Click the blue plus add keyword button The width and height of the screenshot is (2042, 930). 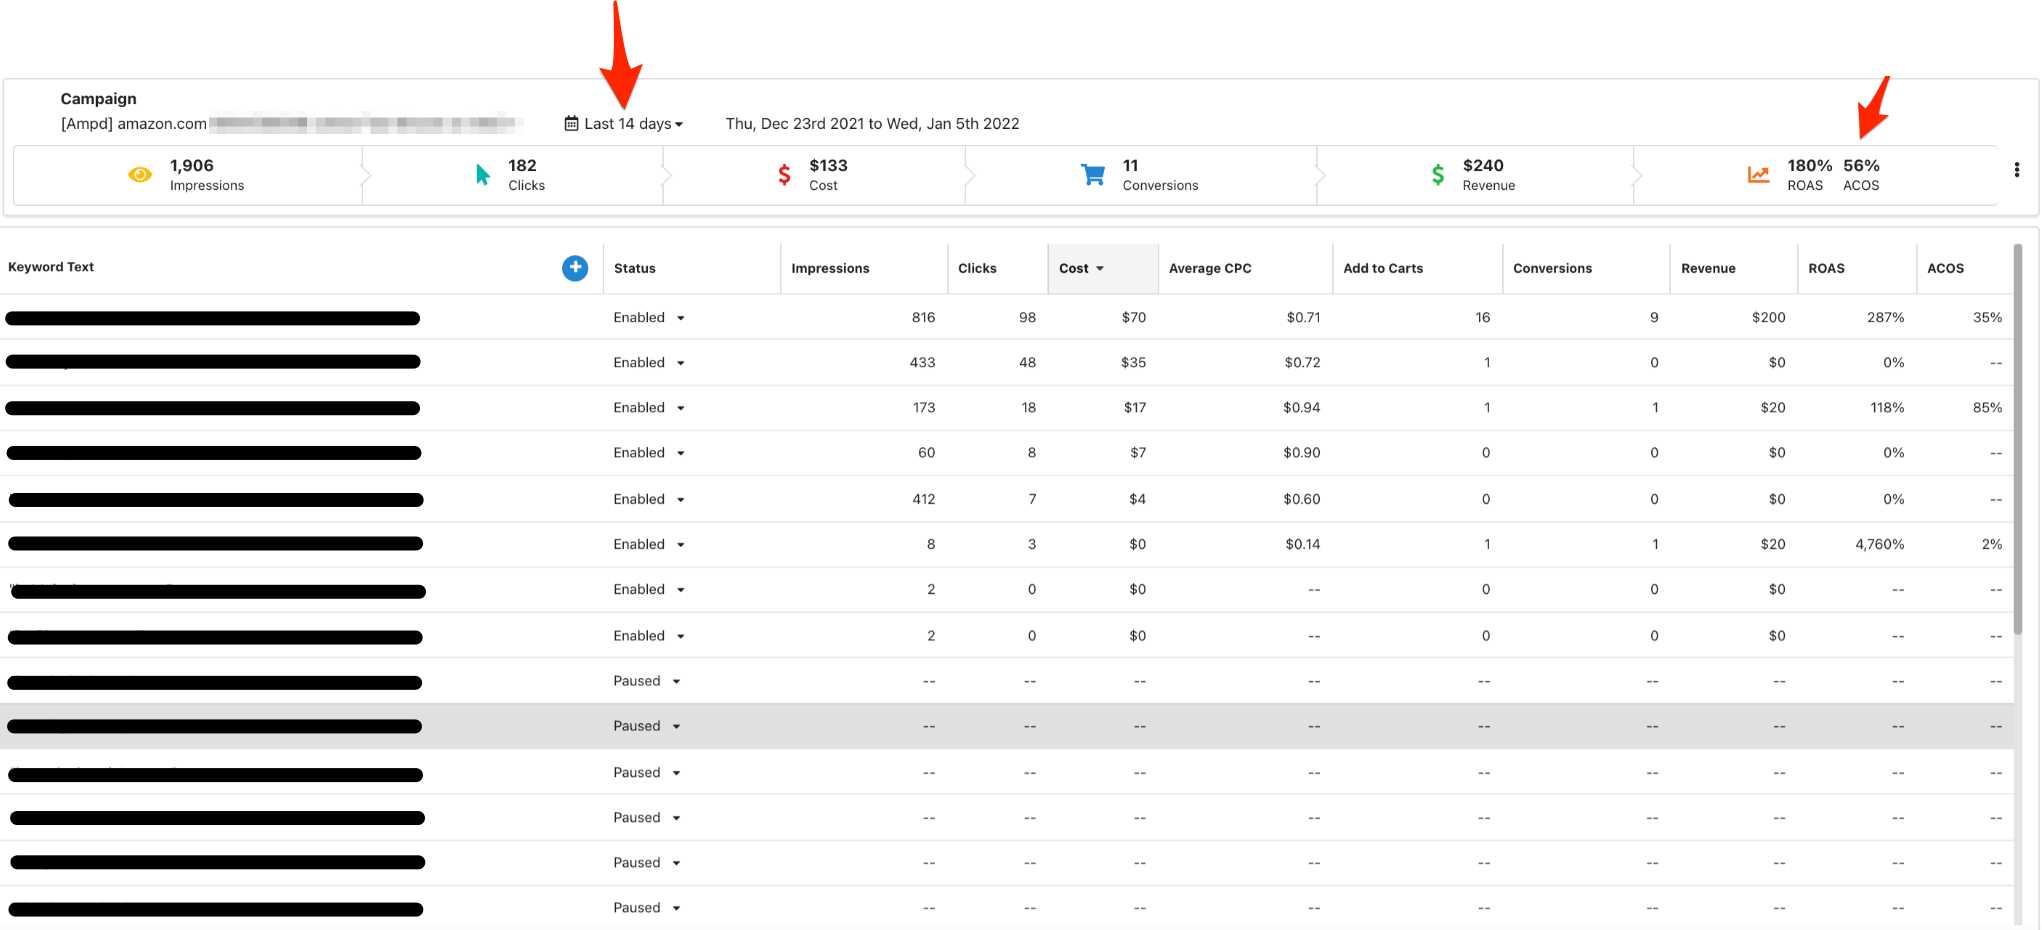tap(575, 268)
